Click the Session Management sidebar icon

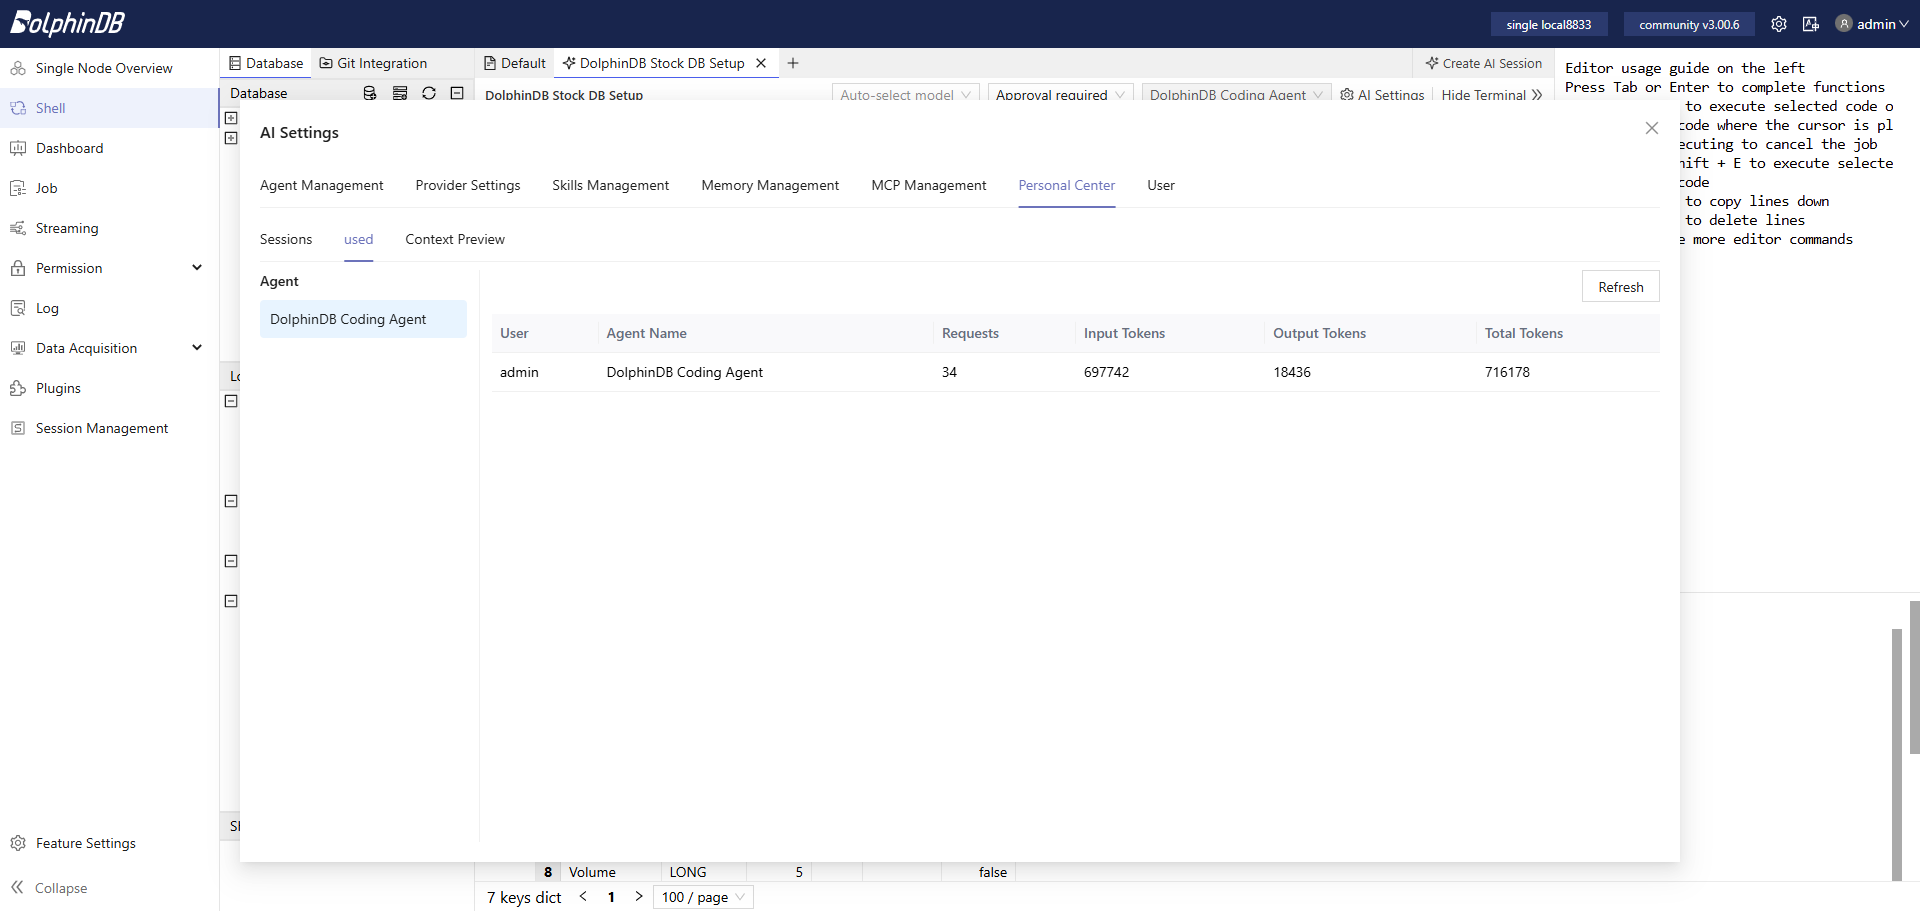coord(18,428)
